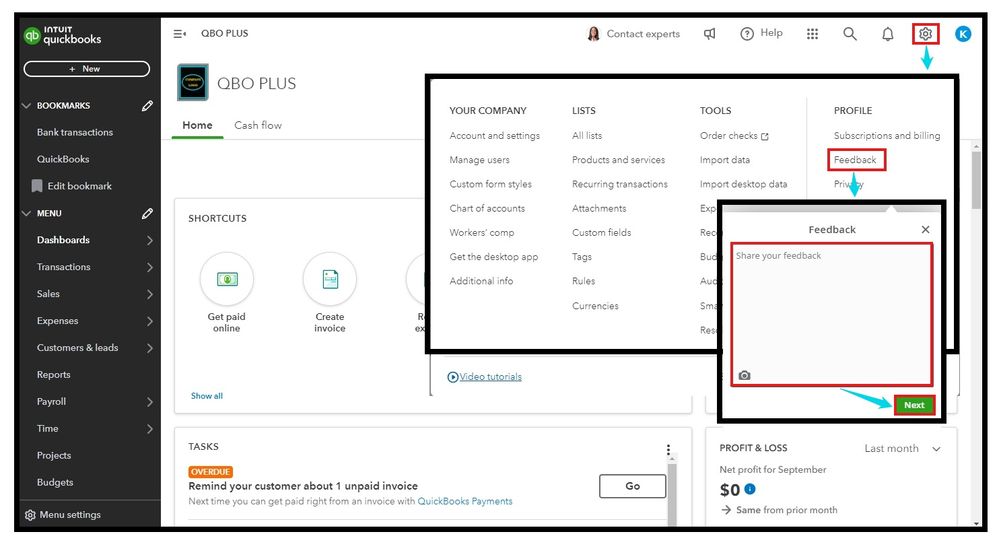Open Order checks external link

pos(735,136)
